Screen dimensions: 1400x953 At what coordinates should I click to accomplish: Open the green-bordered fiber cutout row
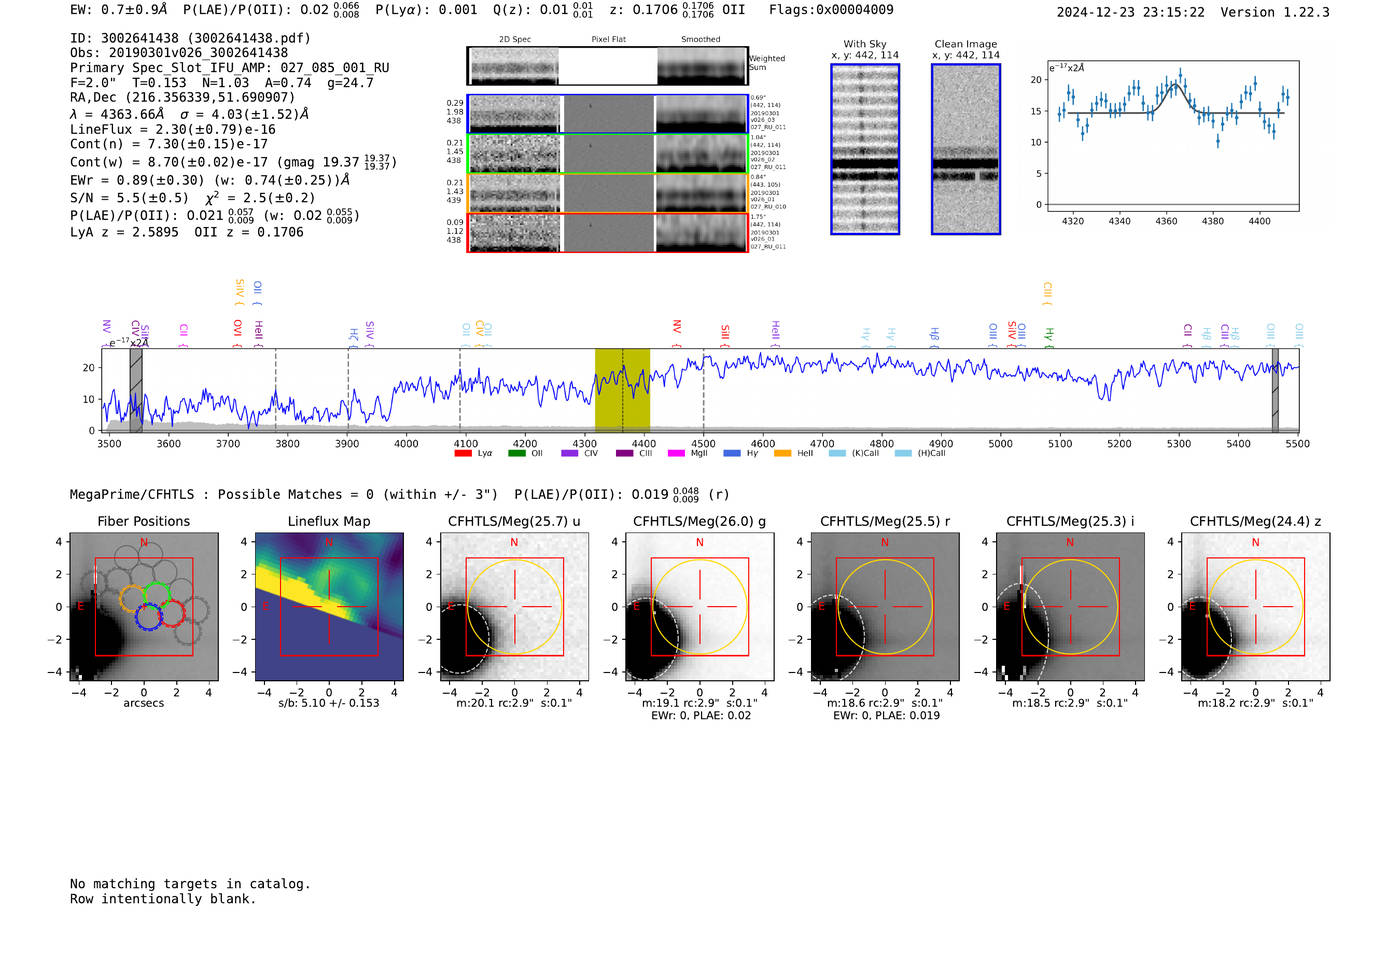coord(607,154)
